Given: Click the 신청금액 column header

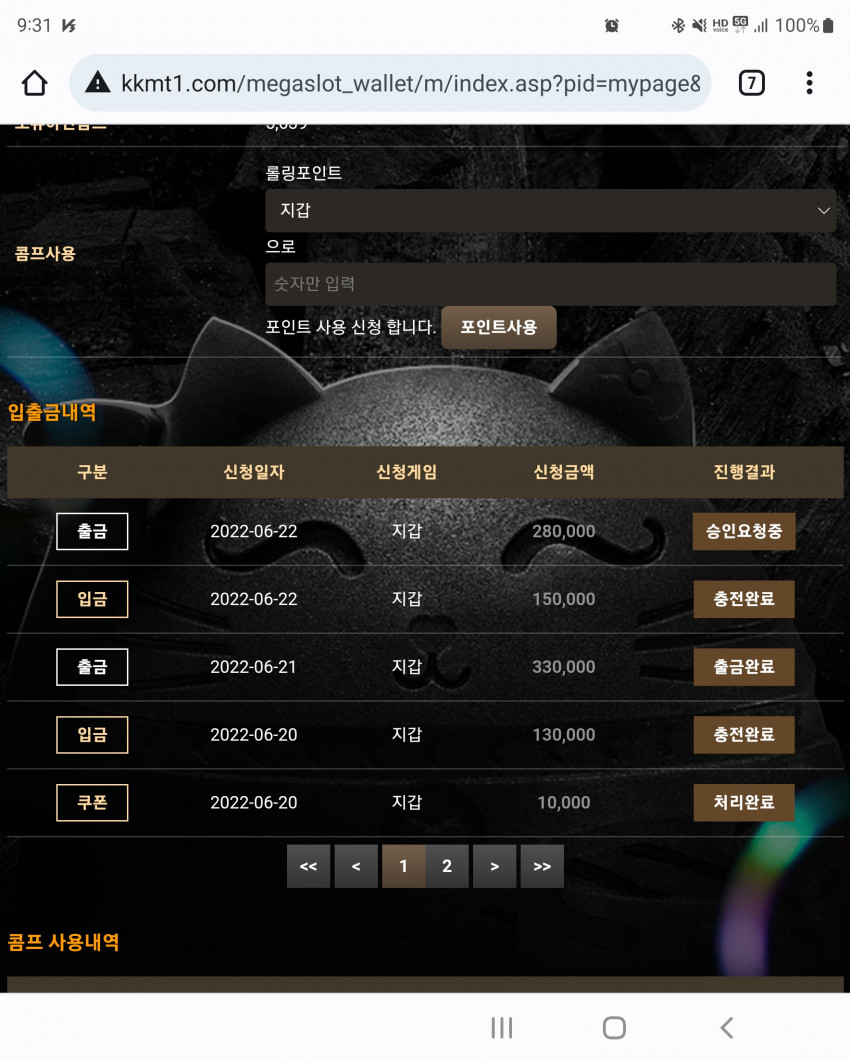Looking at the screenshot, I should pyautogui.click(x=564, y=472).
